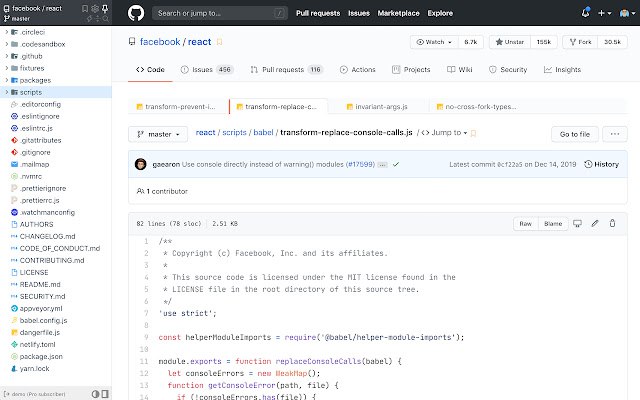Click Explore in top navigation
This screenshot has height=400, width=640.
440,13
